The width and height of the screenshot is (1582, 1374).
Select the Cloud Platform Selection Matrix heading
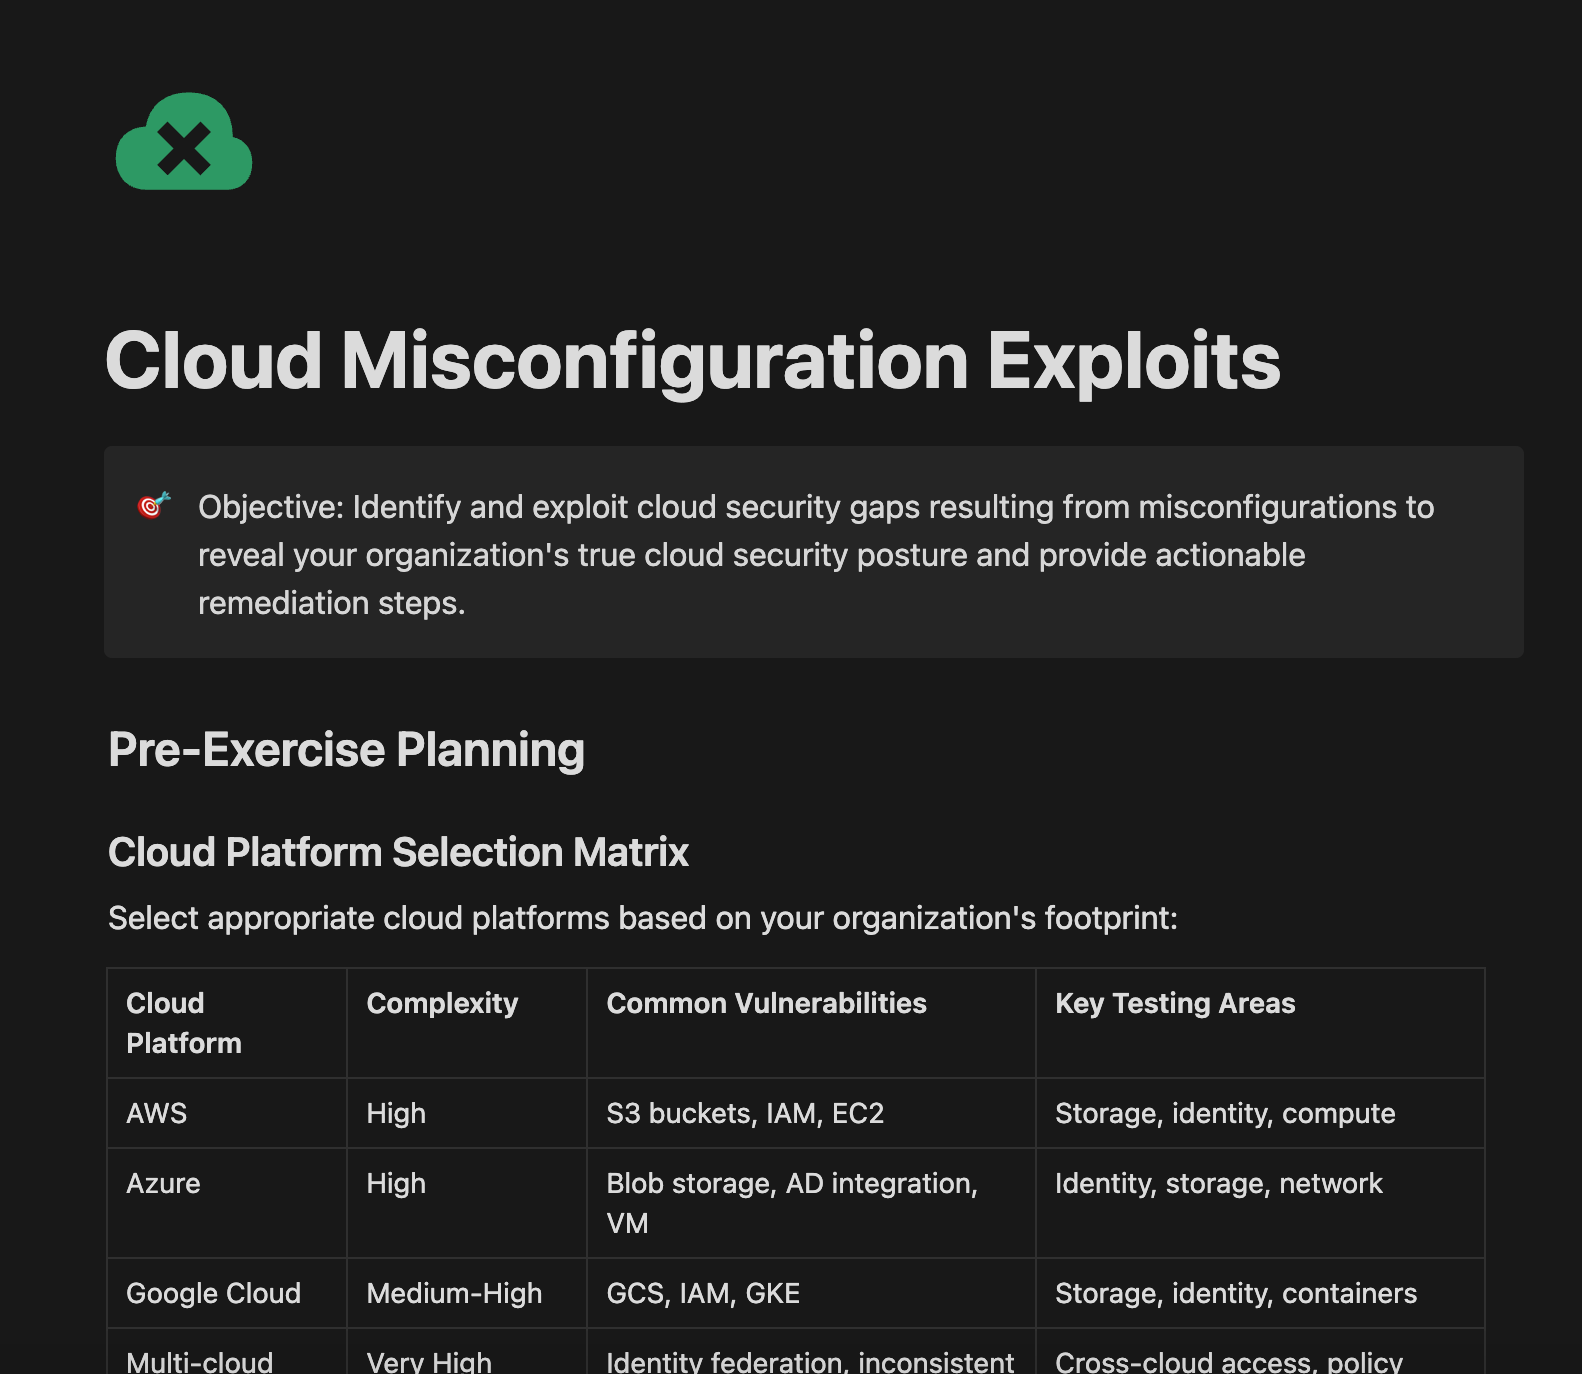[398, 852]
